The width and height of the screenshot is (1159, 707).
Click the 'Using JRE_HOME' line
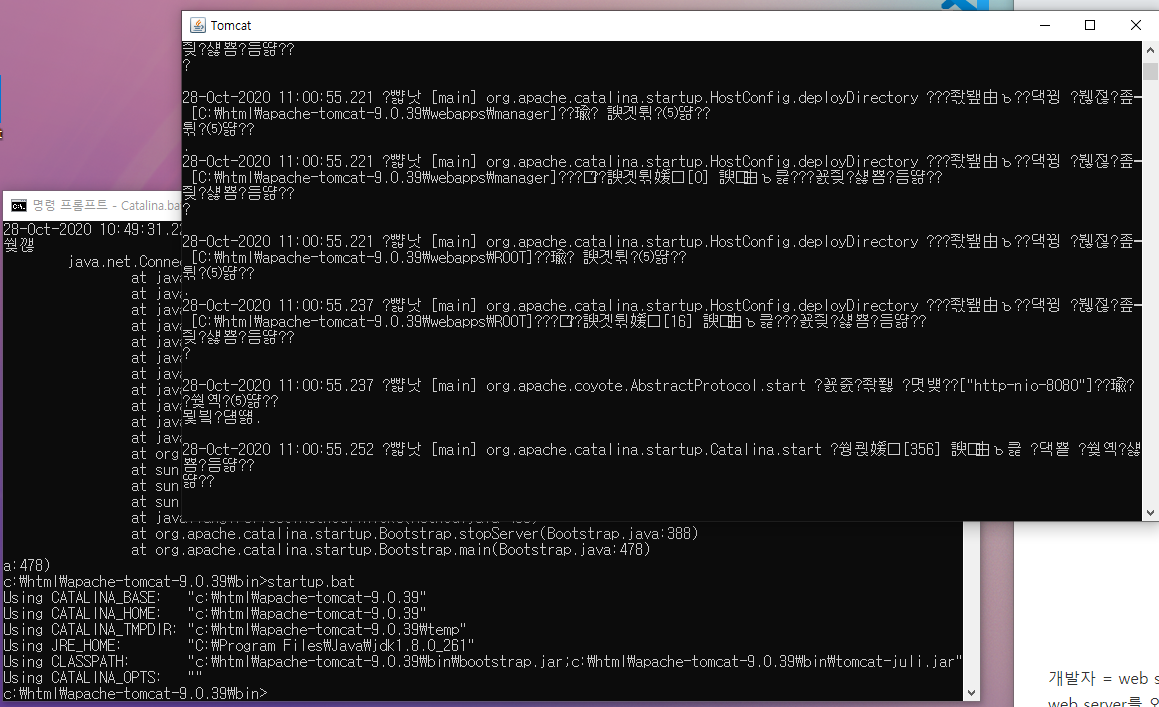tap(239, 646)
